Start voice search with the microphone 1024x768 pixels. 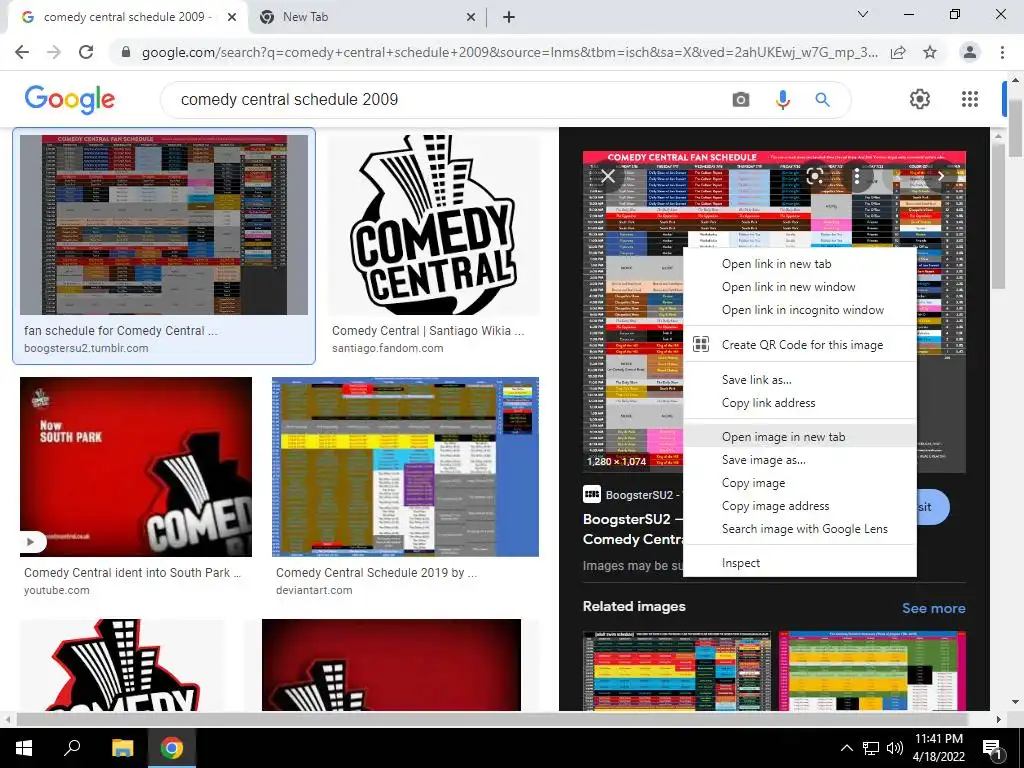click(x=782, y=99)
